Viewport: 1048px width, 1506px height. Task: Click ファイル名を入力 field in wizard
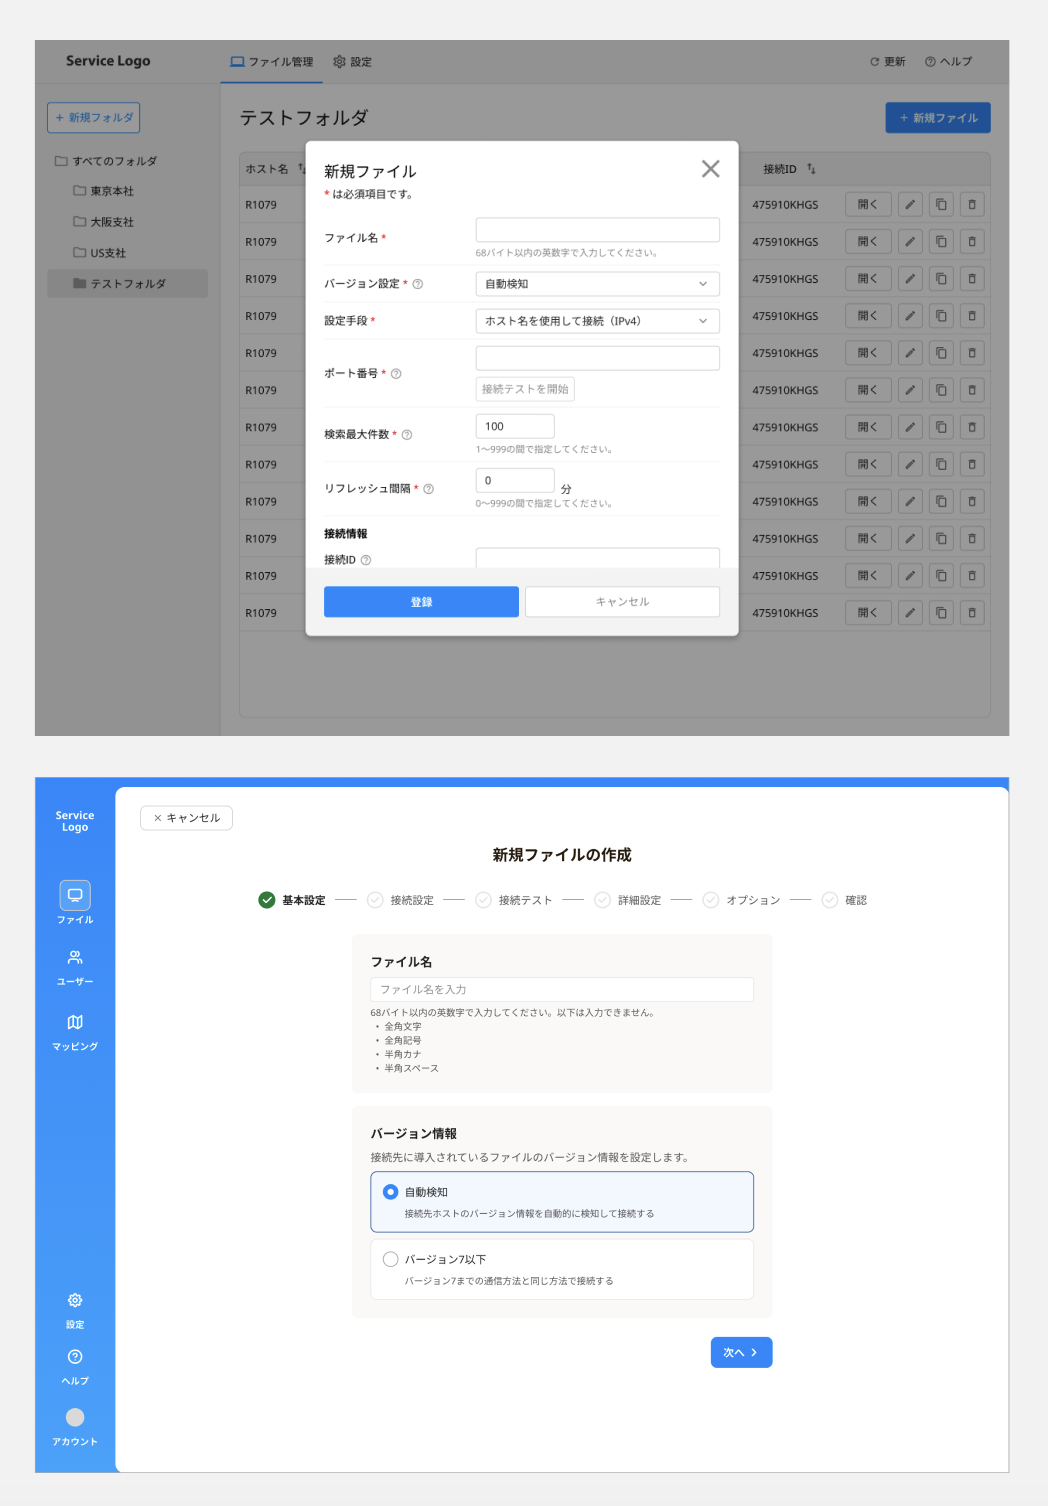point(562,989)
